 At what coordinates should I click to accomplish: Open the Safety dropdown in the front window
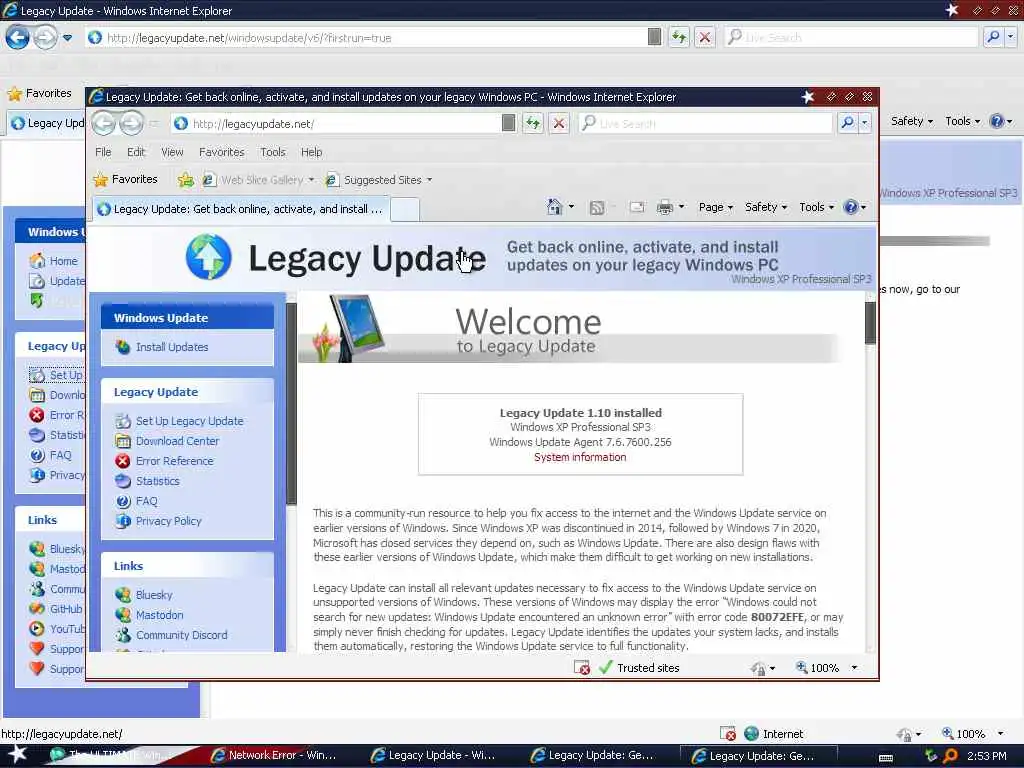pyautogui.click(x=765, y=207)
